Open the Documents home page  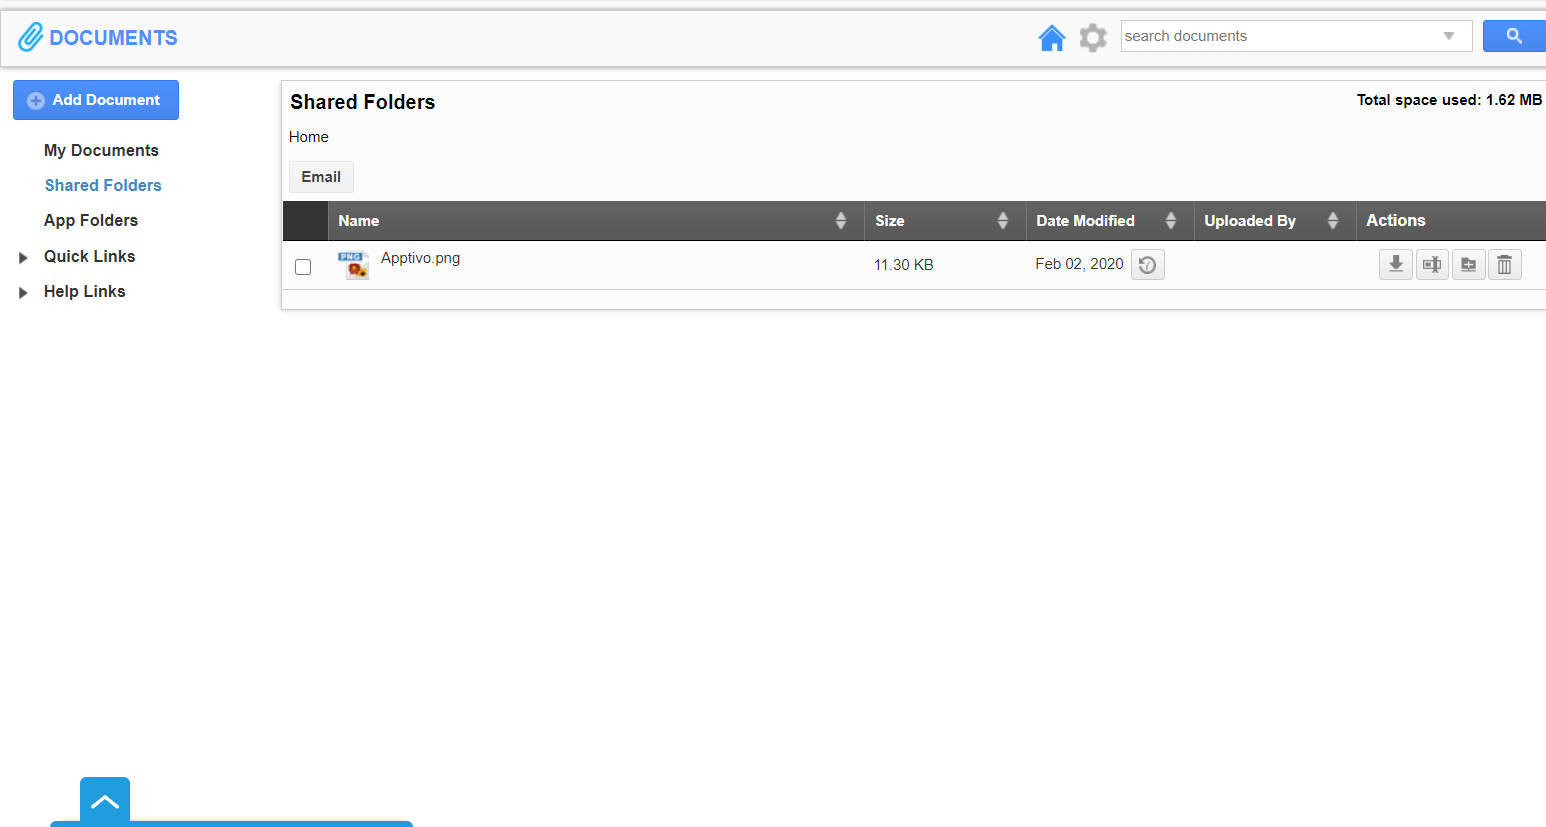[x=1052, y=36]
